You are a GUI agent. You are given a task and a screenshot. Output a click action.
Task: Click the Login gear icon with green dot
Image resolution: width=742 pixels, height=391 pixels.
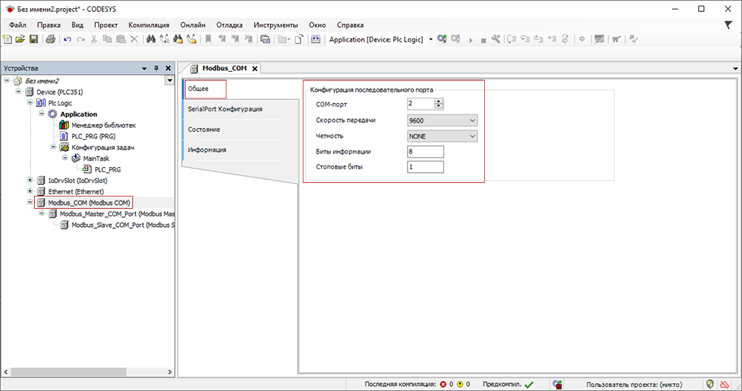click(442, 39)
